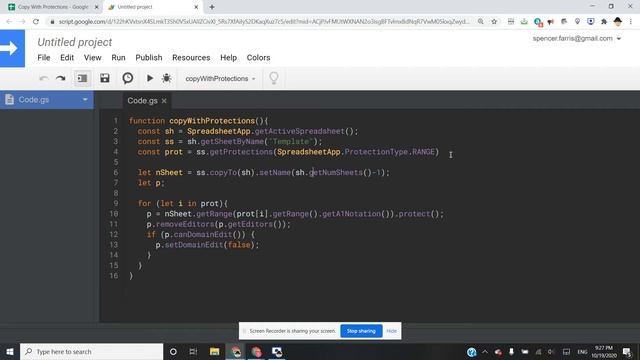Image resolution: width=640 pixels, height=360 pixels.
Task: Run the selected function play button
Action: coord(150,78)
